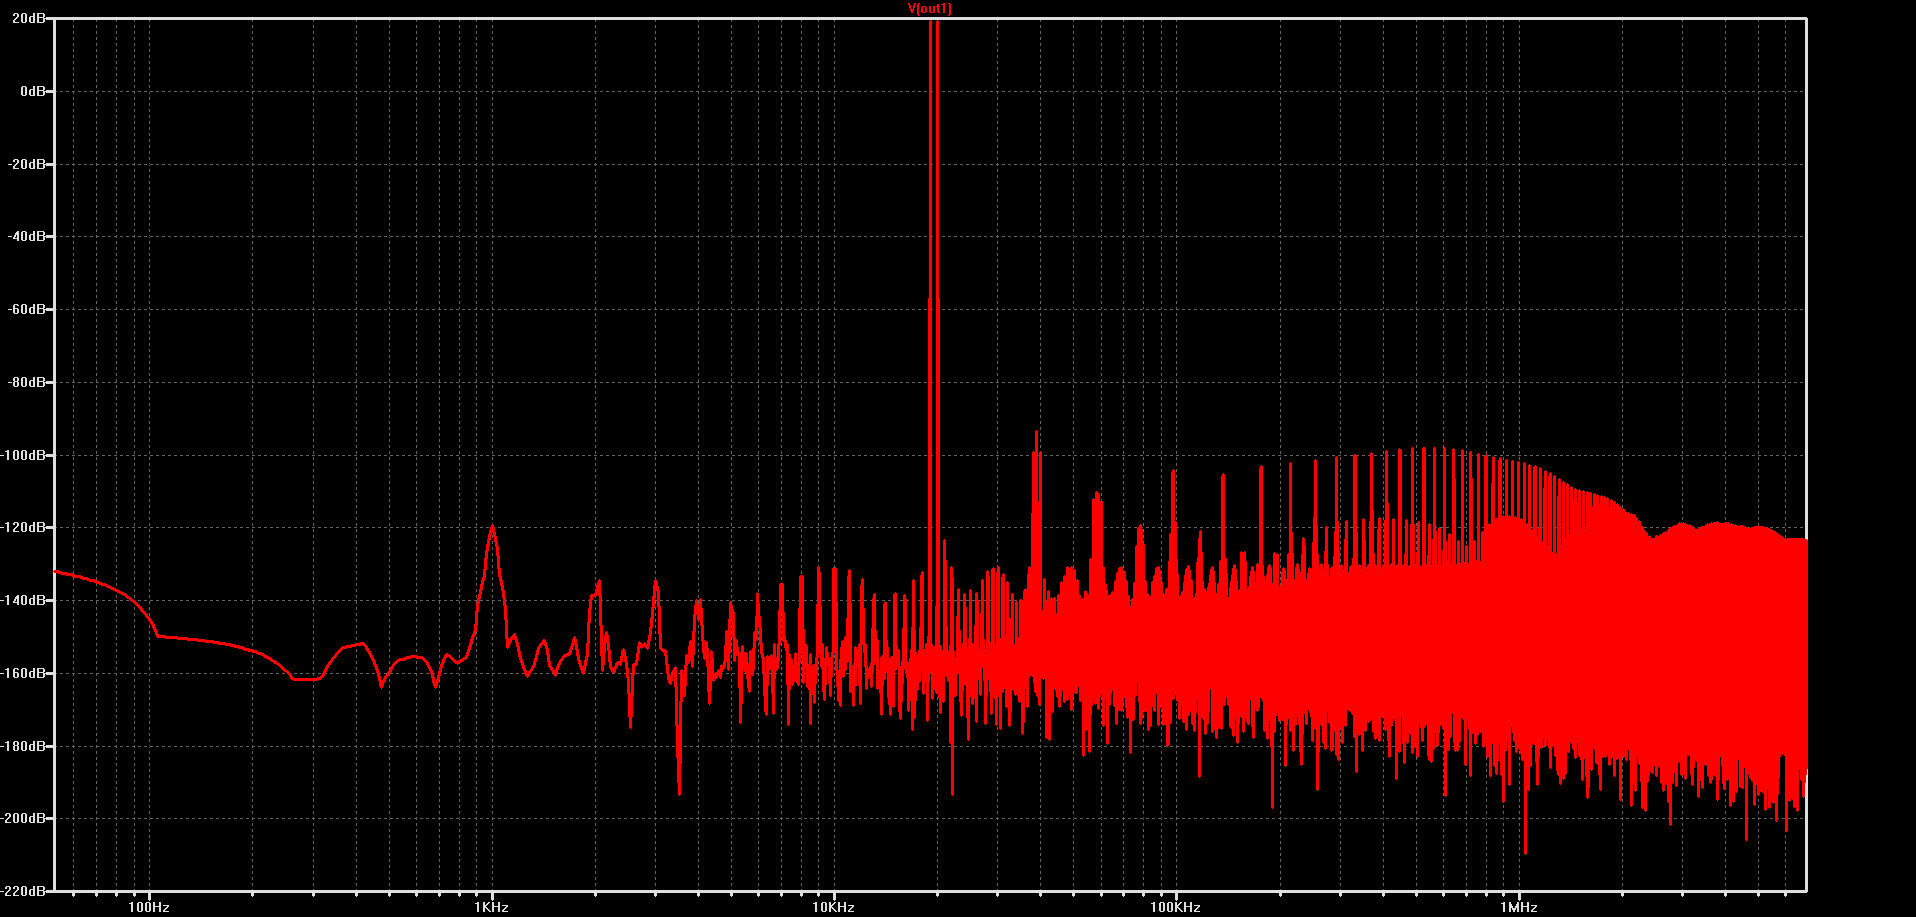Select the 1KHz frequency axis label
This screenshot has width=1916, height=917.
pyautogui.click(x=491, y=907)
